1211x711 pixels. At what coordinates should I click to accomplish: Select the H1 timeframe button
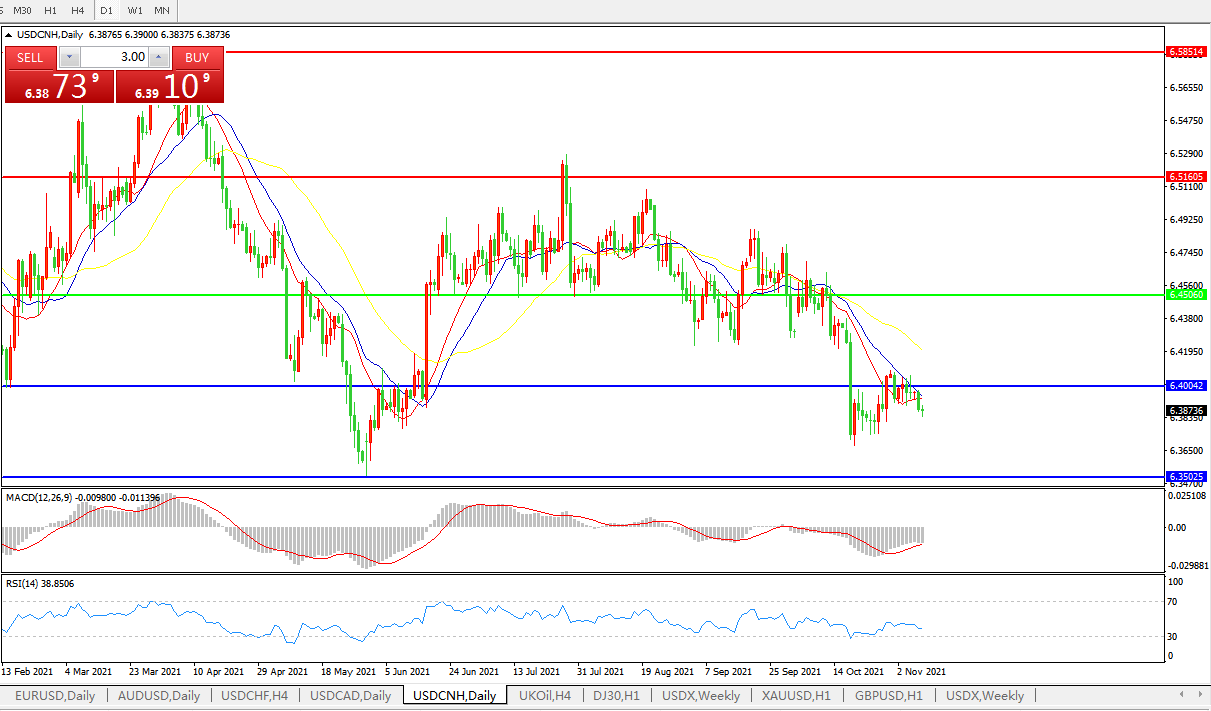[x=50, y=10]
